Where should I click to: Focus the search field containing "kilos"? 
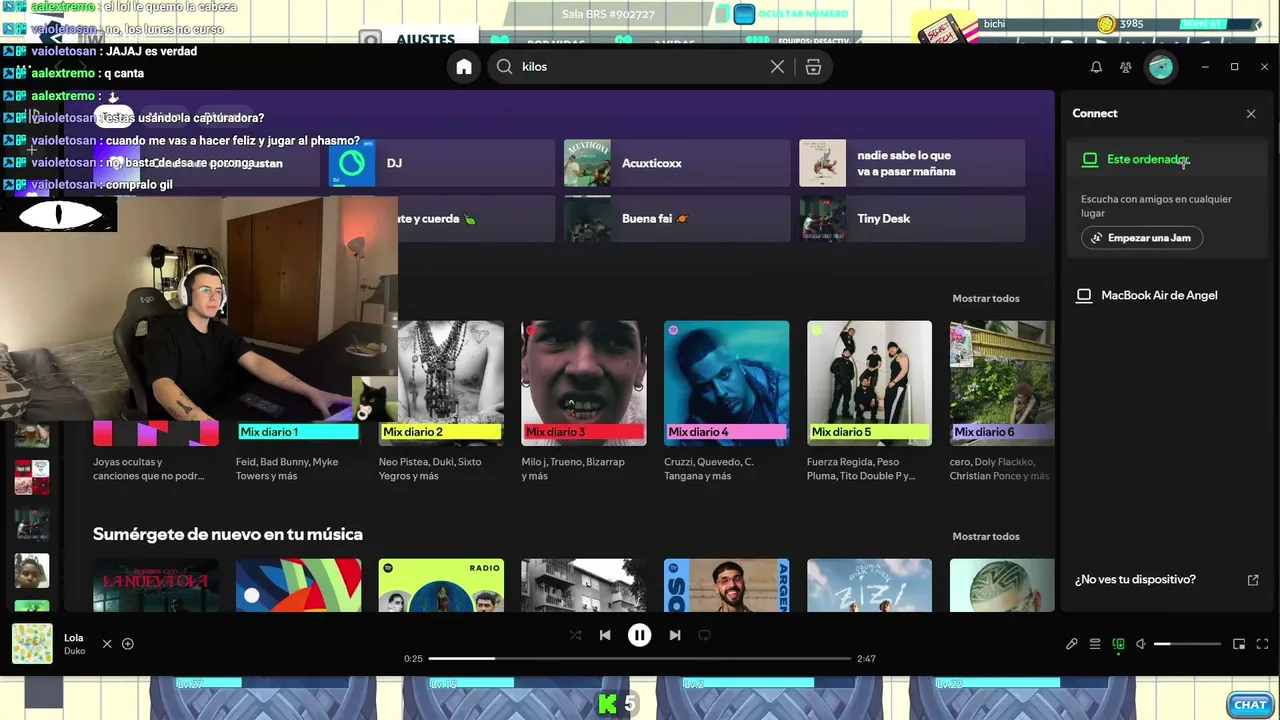point(660,67)
